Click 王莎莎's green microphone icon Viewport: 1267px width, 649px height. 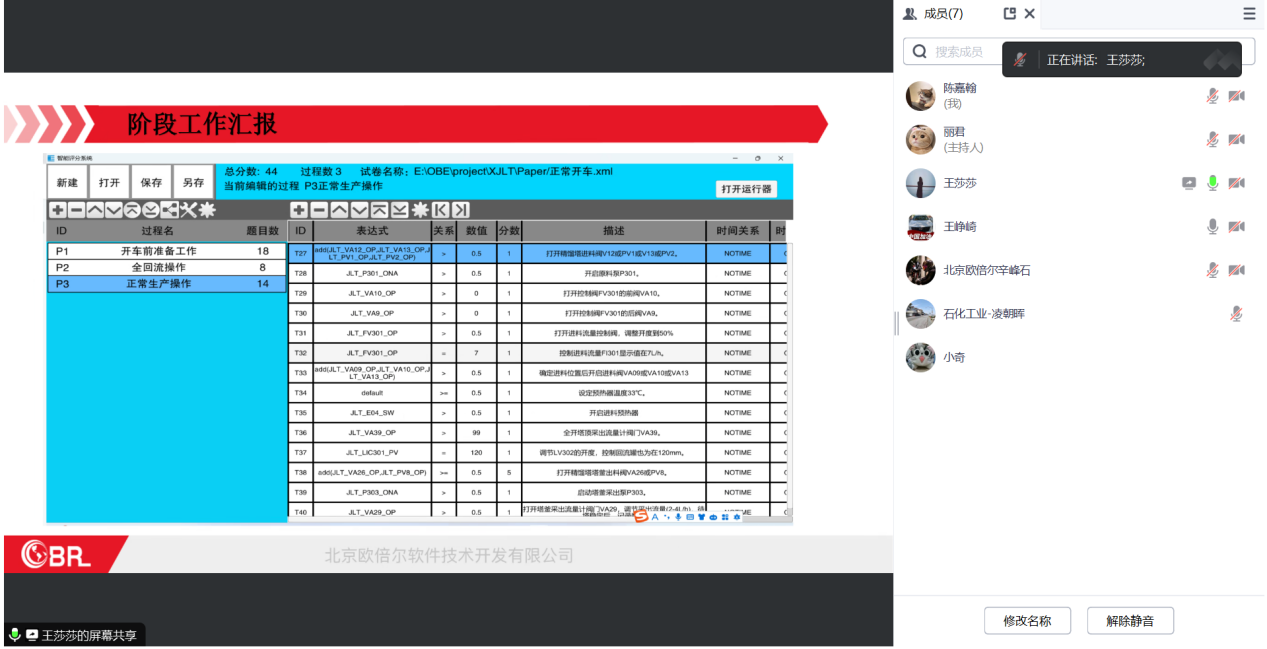pos(1212,183)
